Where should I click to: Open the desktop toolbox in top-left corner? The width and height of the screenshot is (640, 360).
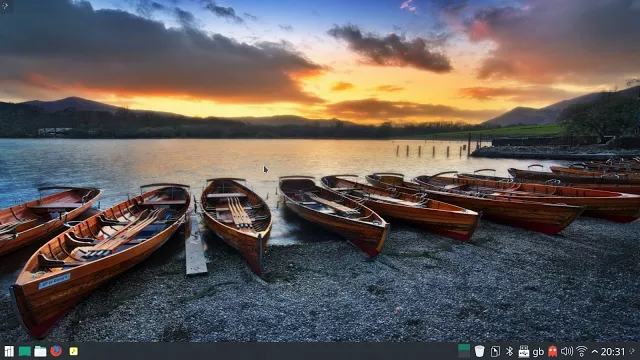(x=6, y=6)
